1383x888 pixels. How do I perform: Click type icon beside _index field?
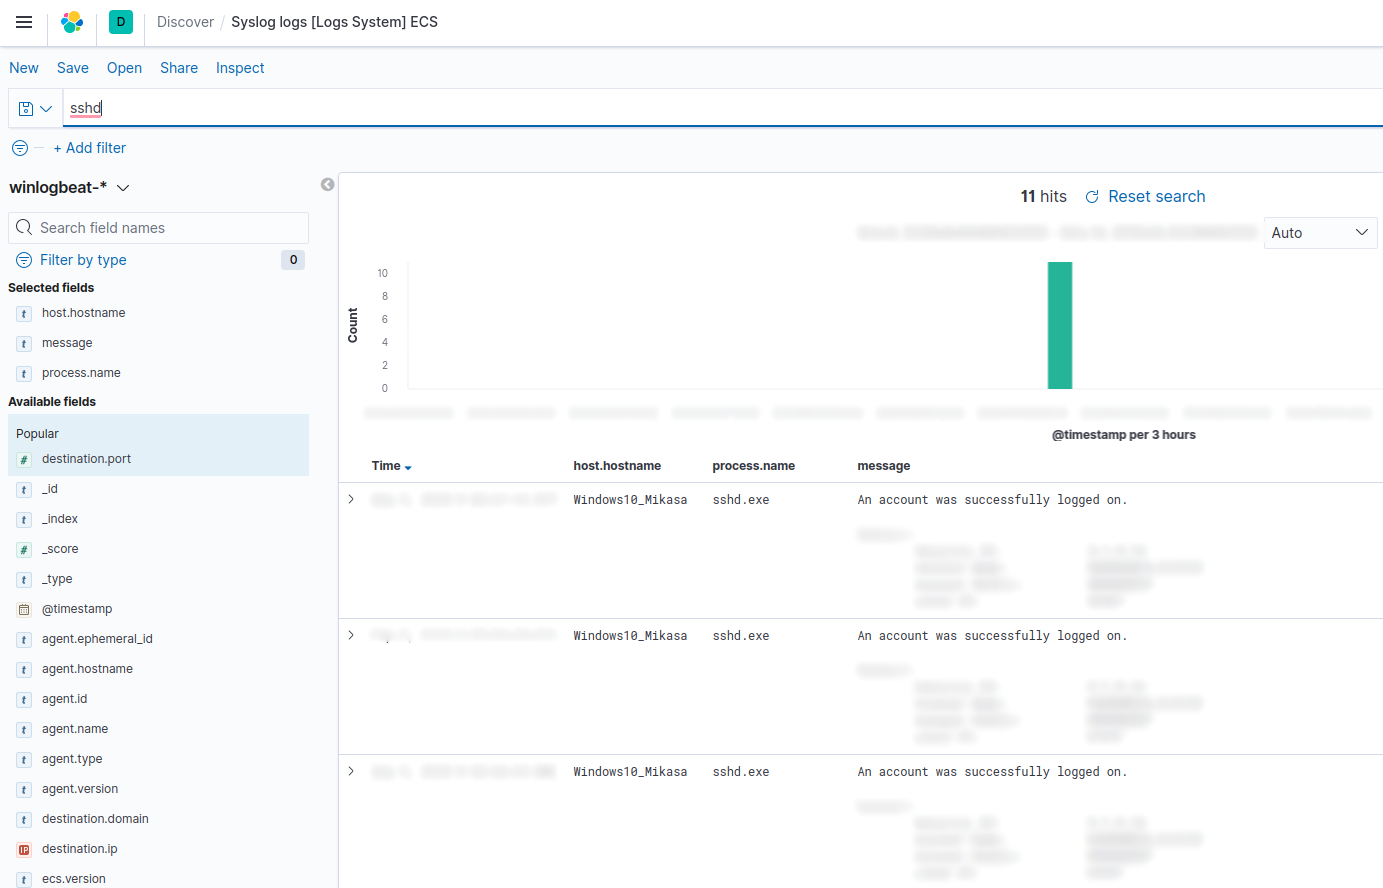click(x=24, y=520)
